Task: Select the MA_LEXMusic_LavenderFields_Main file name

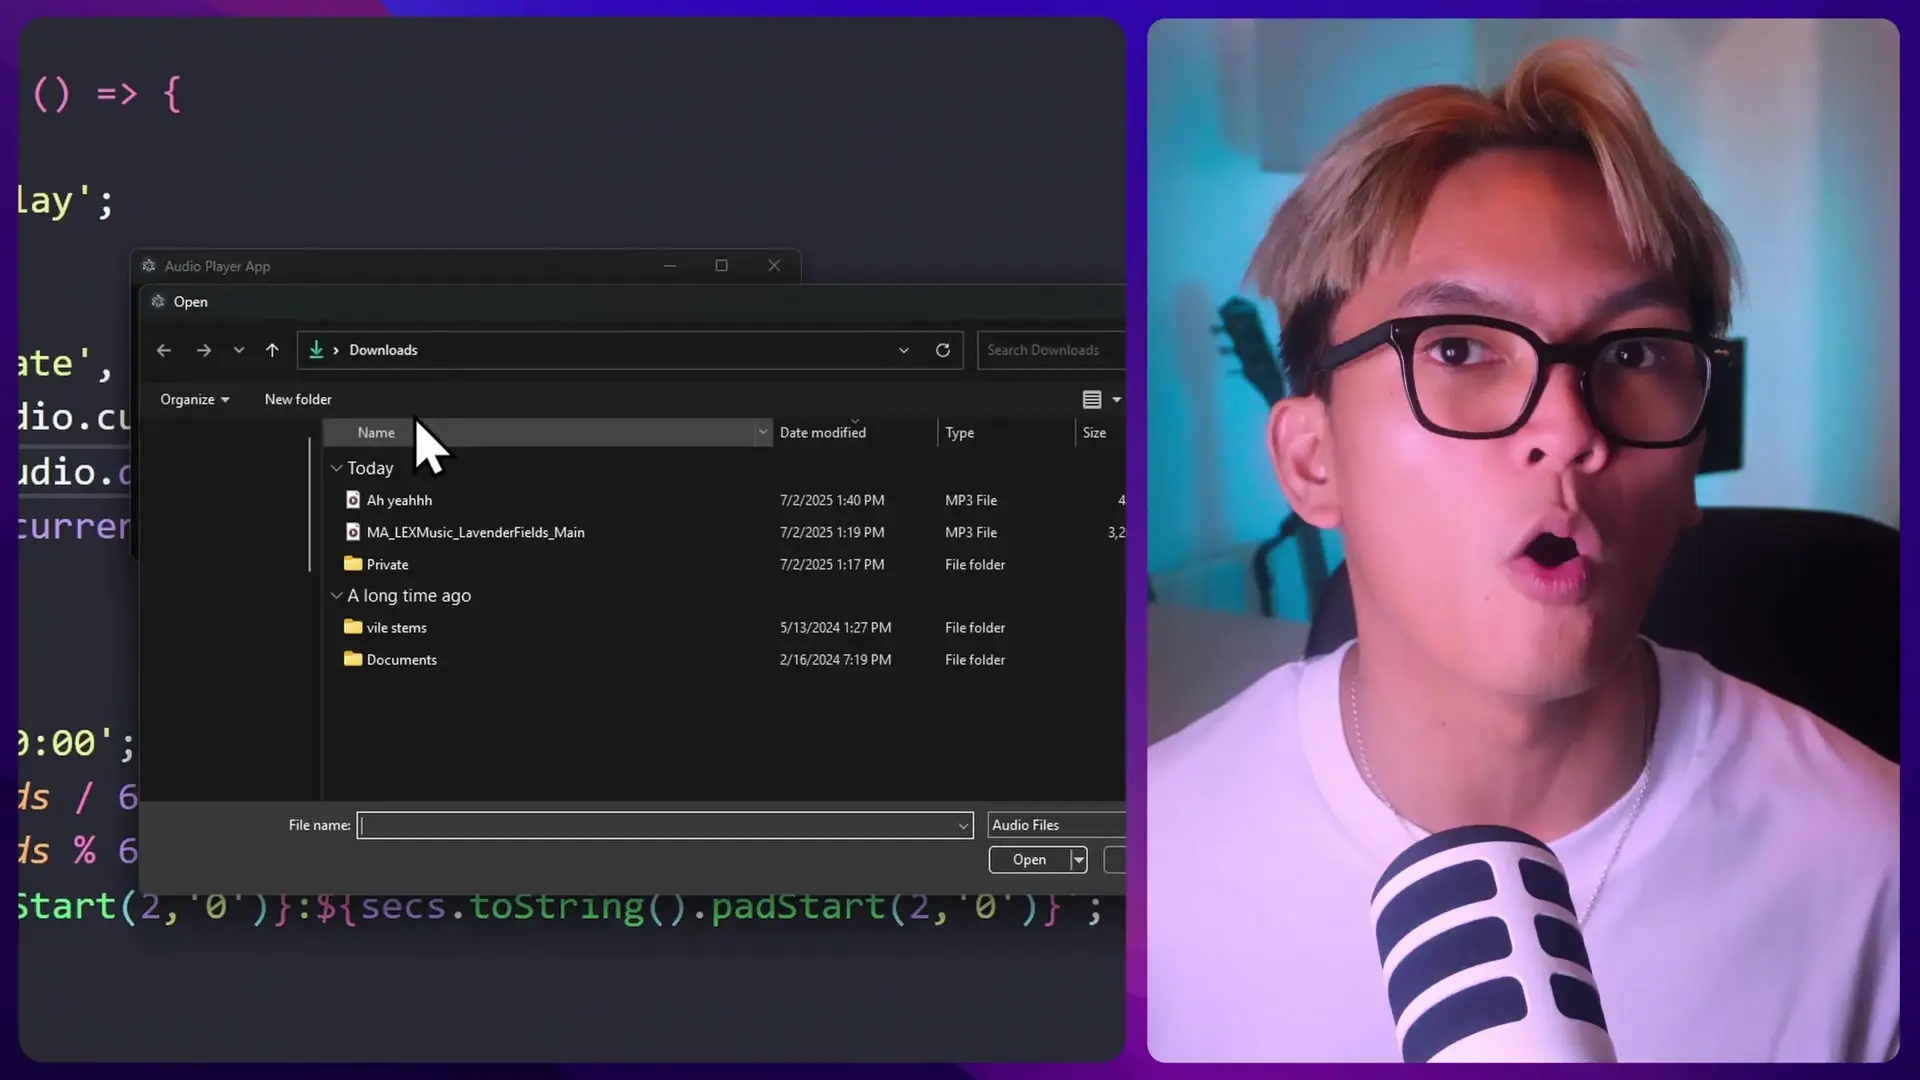Action: (476, 532)
